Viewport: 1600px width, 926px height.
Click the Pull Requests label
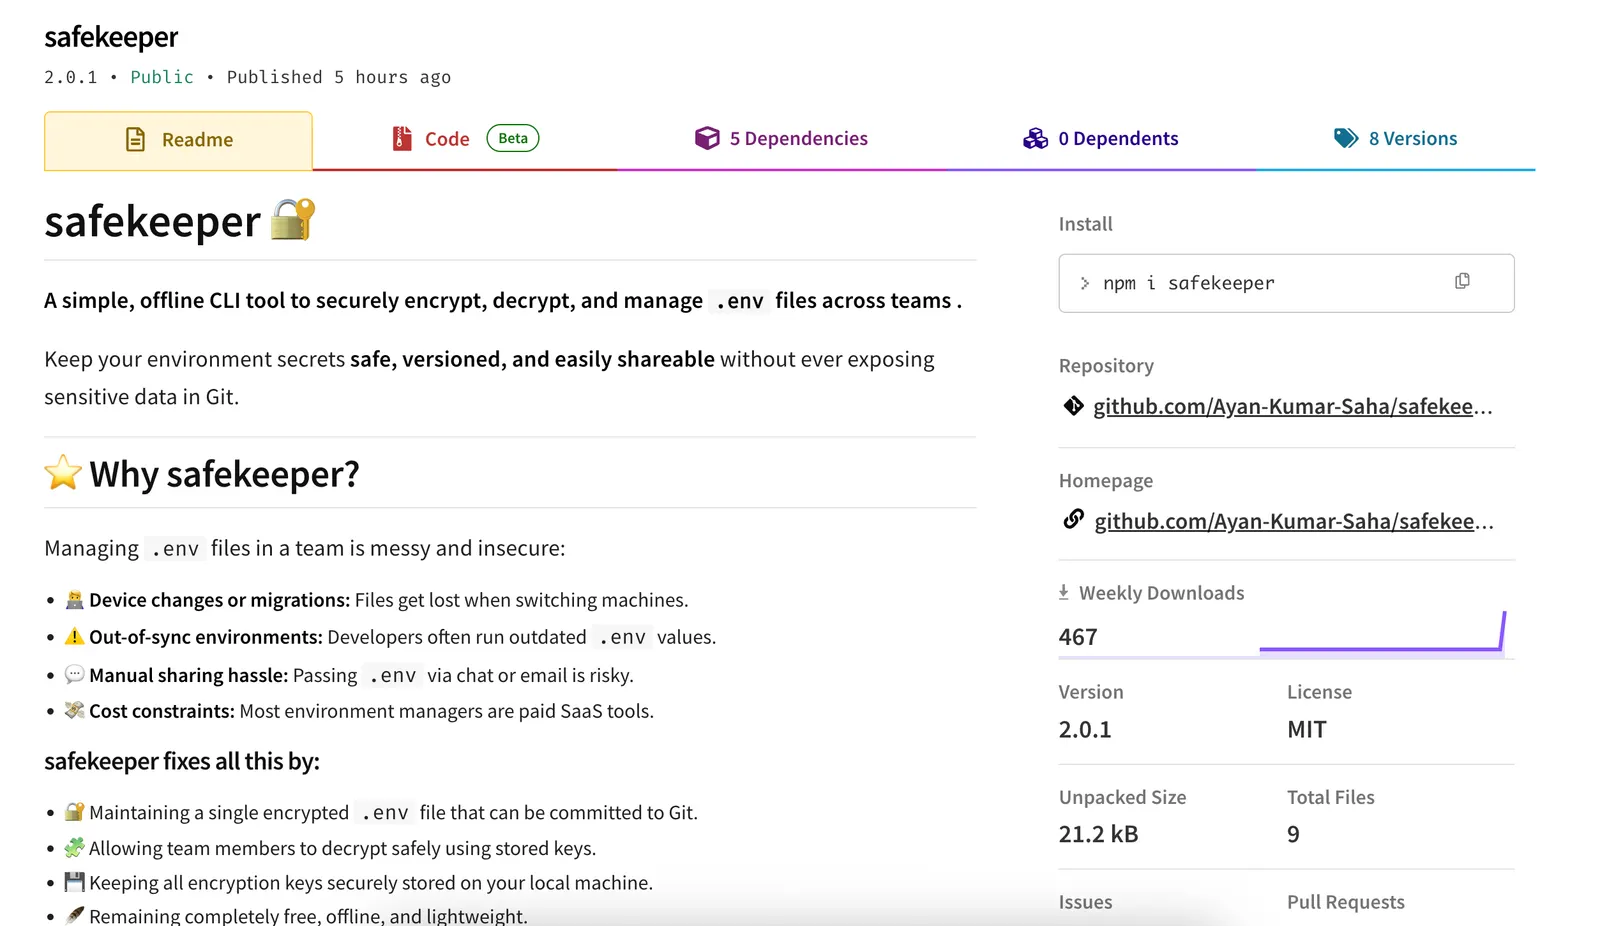1346,902
